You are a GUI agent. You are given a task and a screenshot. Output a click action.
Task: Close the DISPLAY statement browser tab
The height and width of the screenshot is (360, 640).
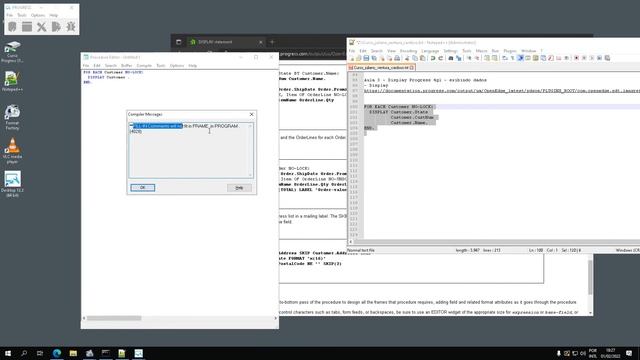(260, 42)
